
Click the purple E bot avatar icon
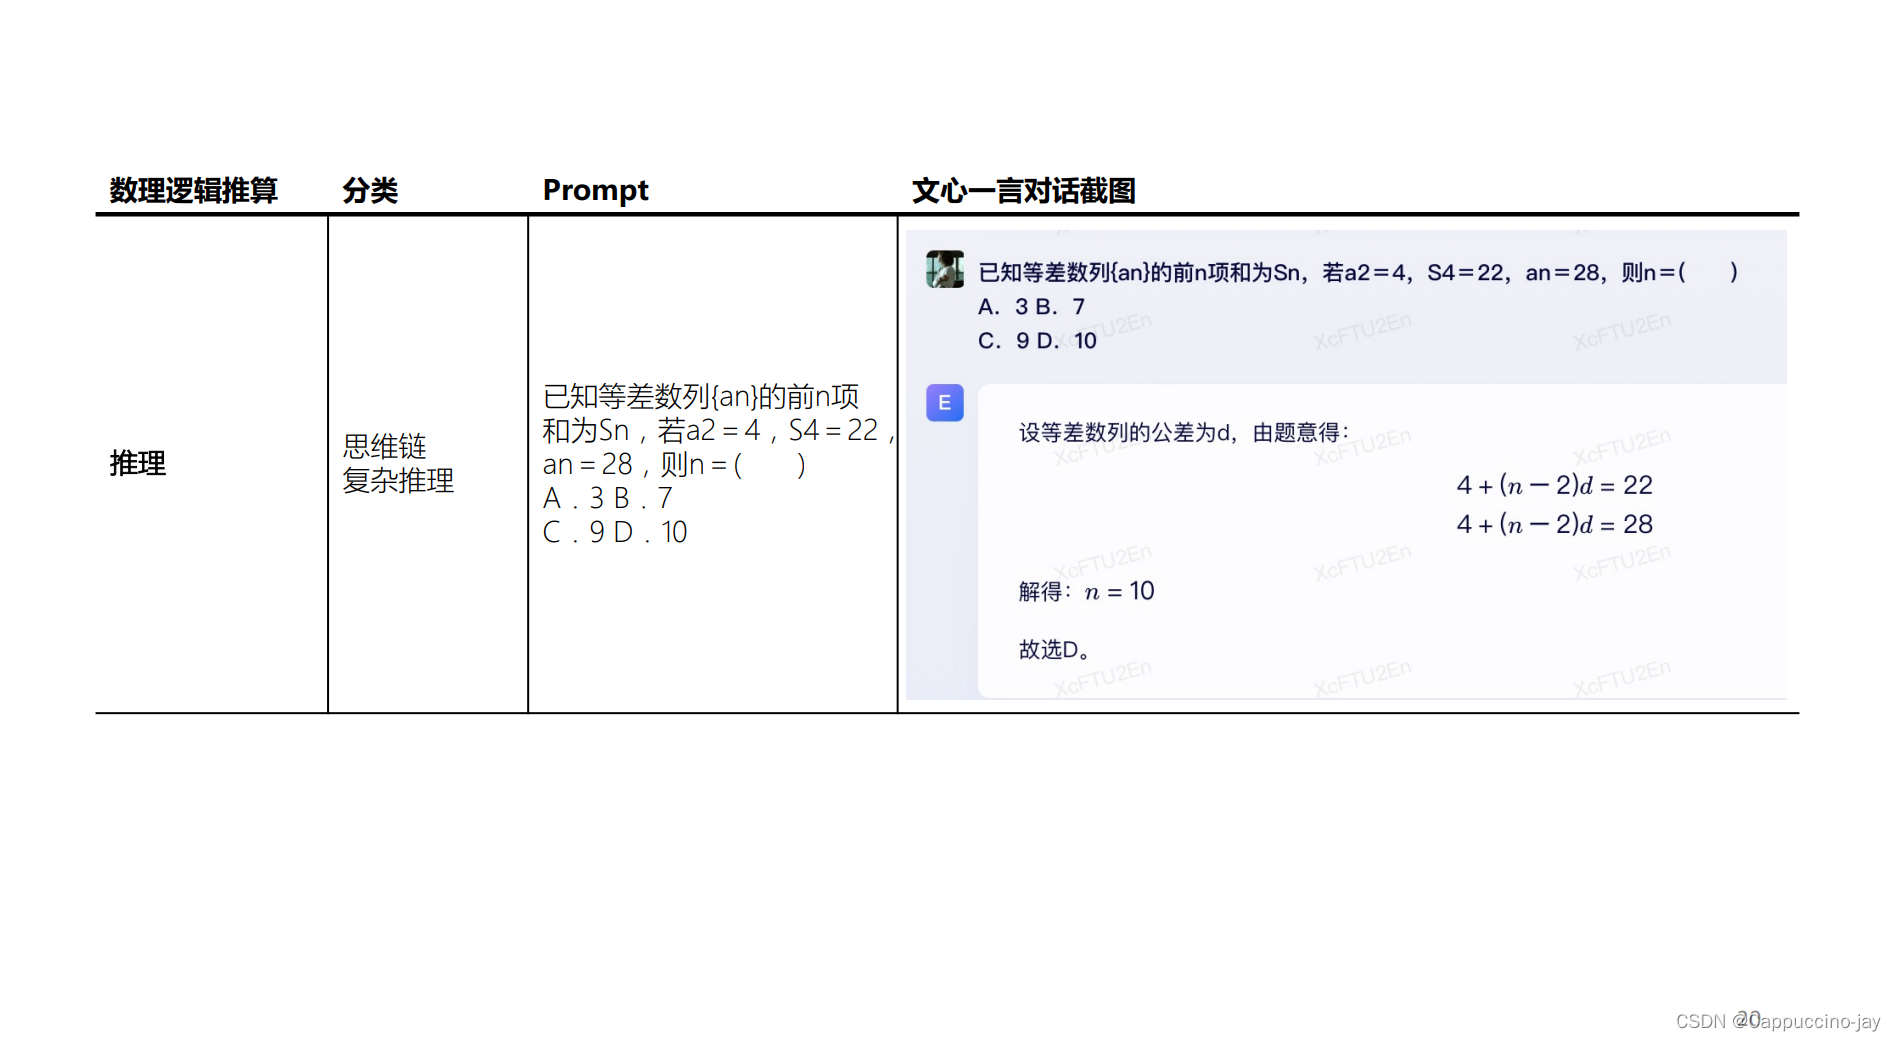[x=944, y=403]
